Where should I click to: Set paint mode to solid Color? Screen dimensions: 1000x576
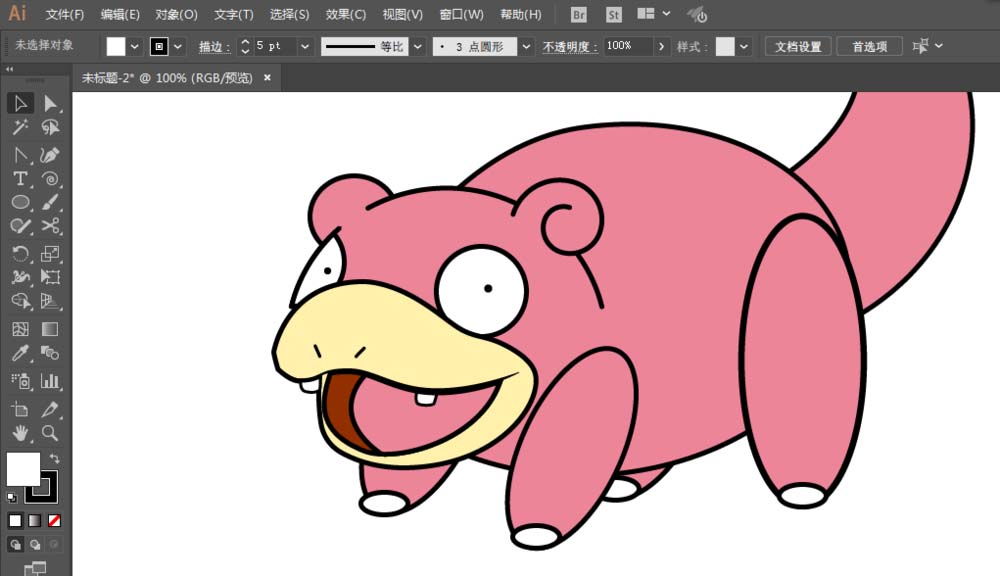click(15, 521)
